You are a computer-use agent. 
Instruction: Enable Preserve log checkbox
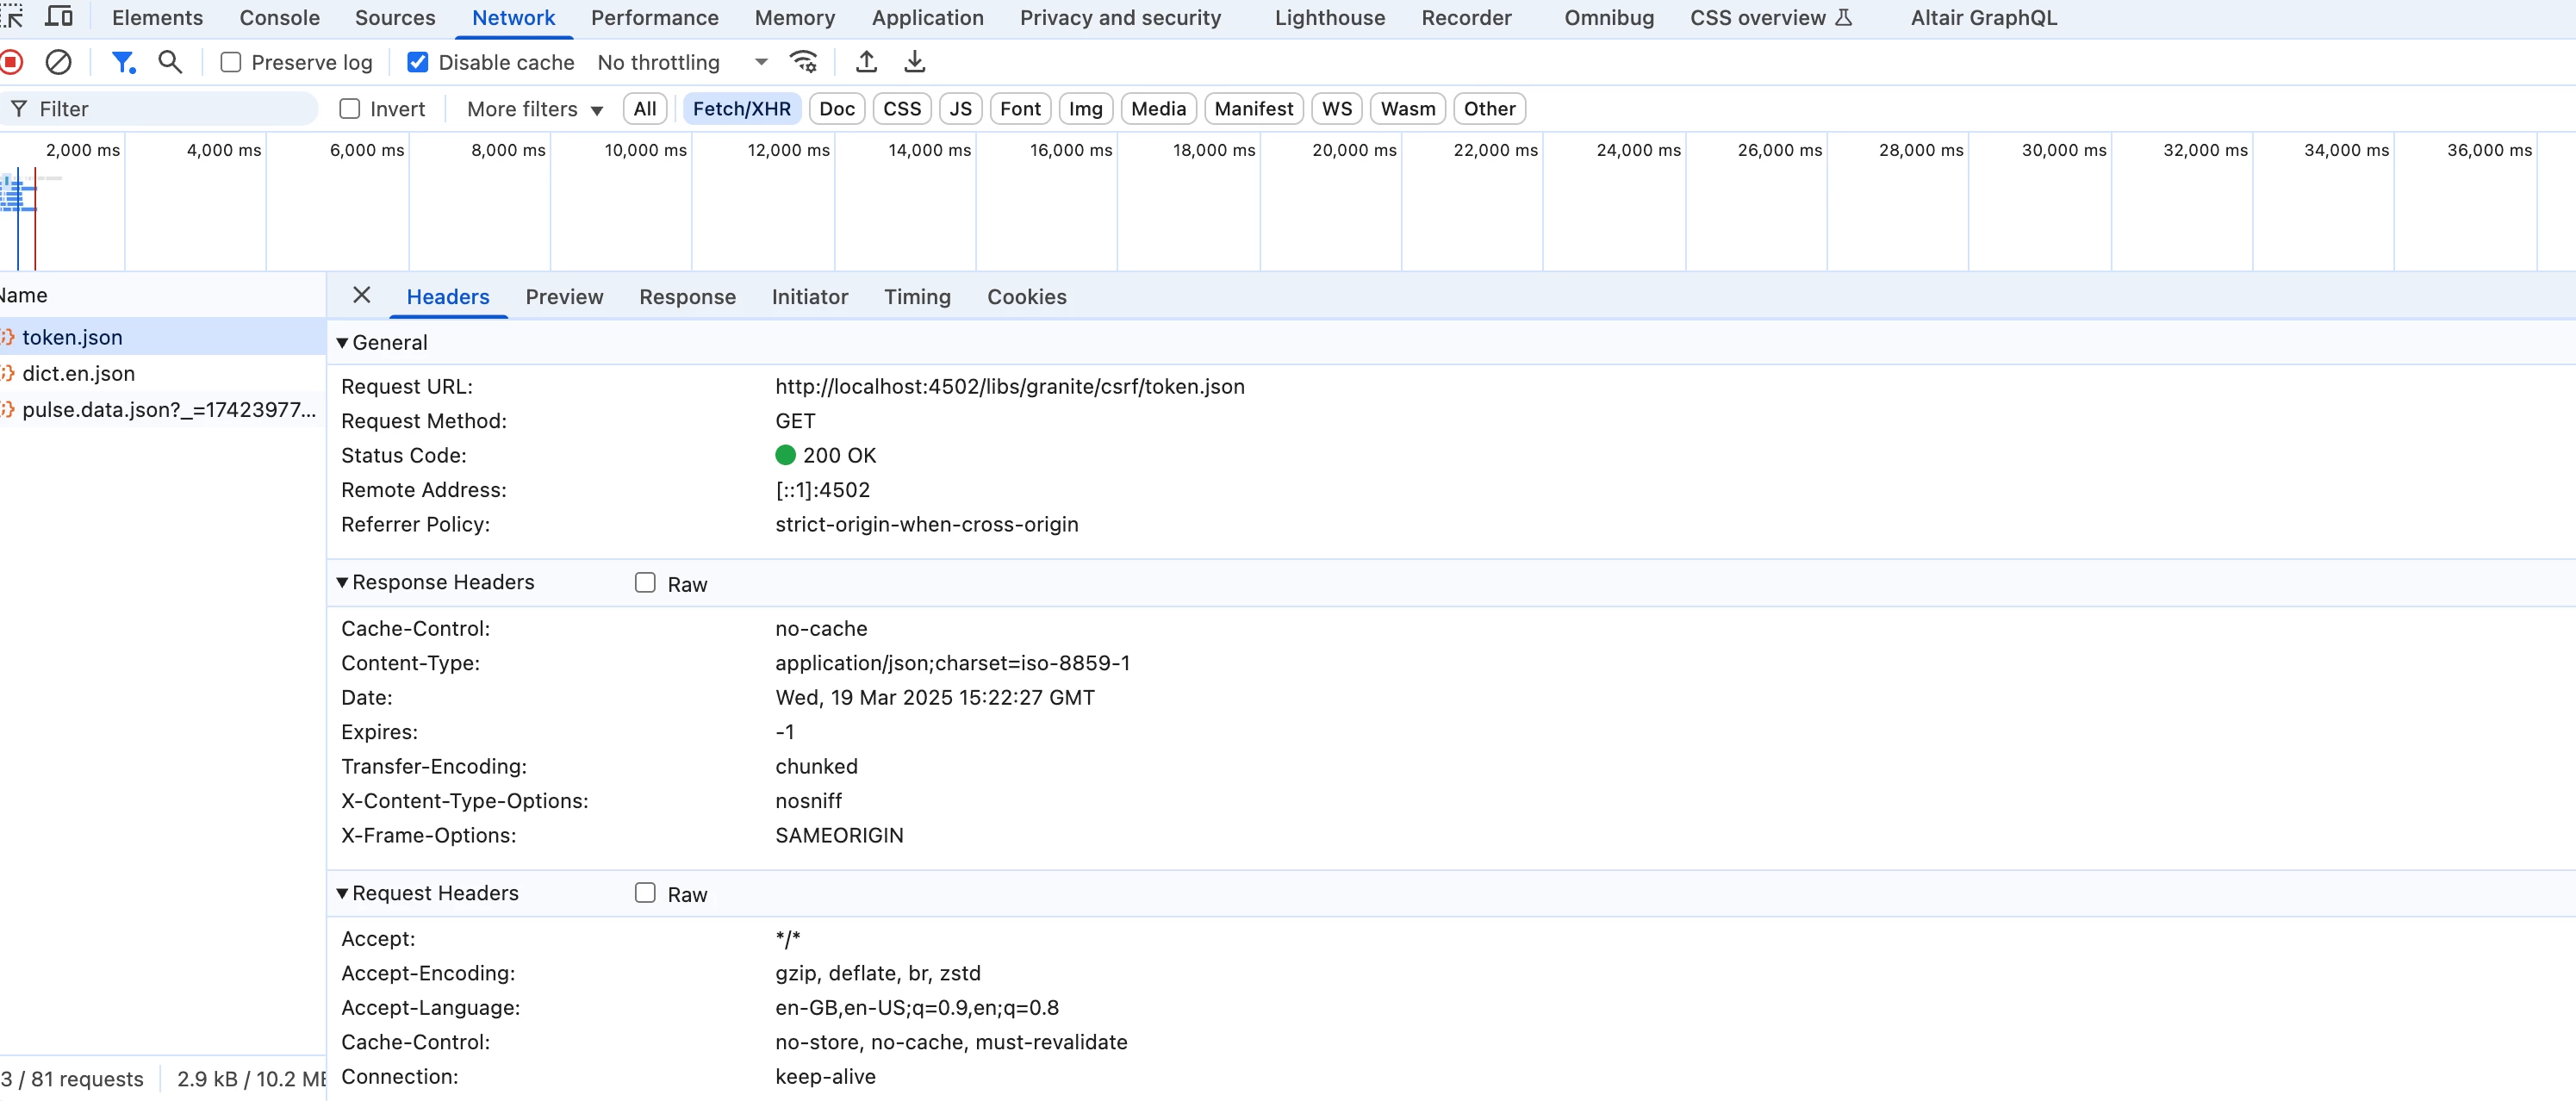point(231,62)
